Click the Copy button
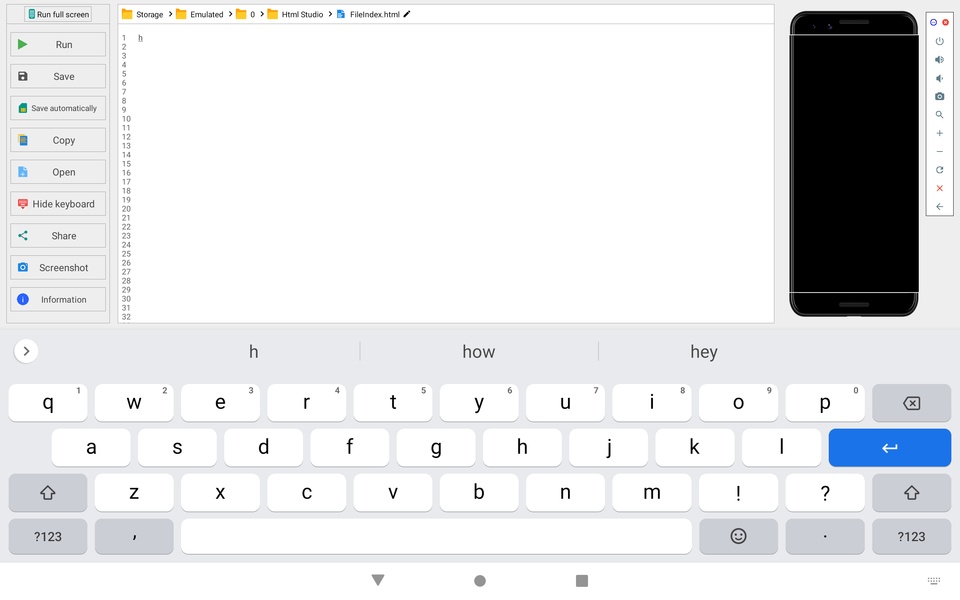This screenshot has width=960, height=600. pos(58,140)
